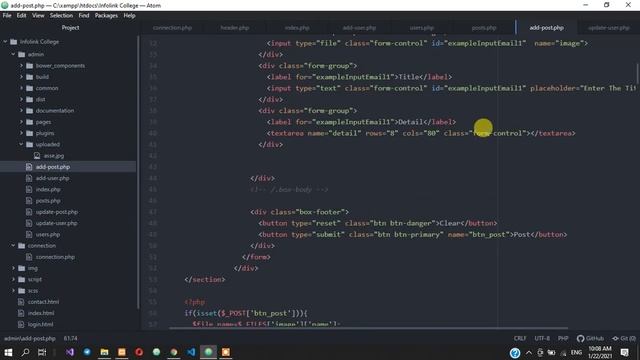Change the CRLF line ending setting
Screen dimensions: 640x360
pos(520,338)
